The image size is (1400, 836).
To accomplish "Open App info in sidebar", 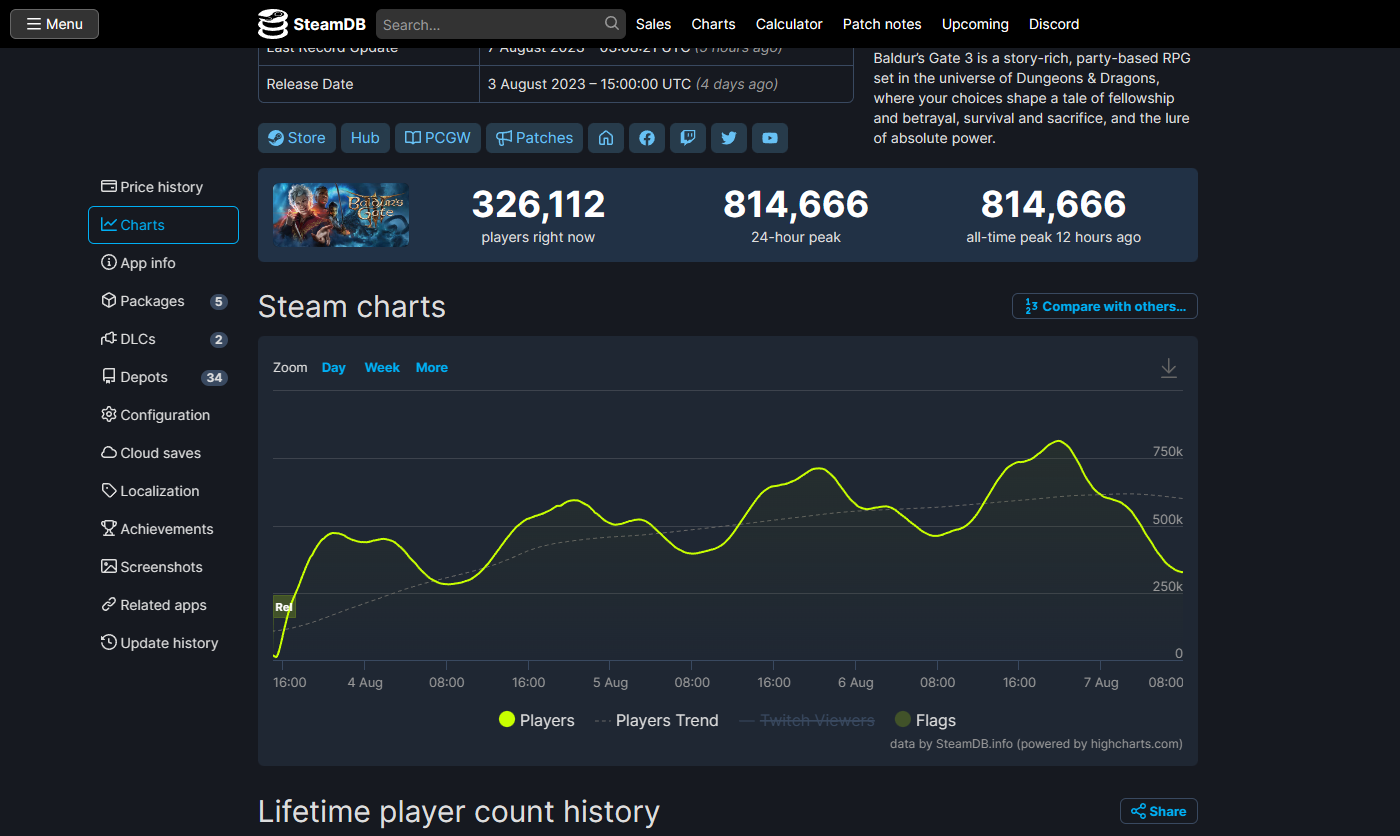I will point(163,263).
